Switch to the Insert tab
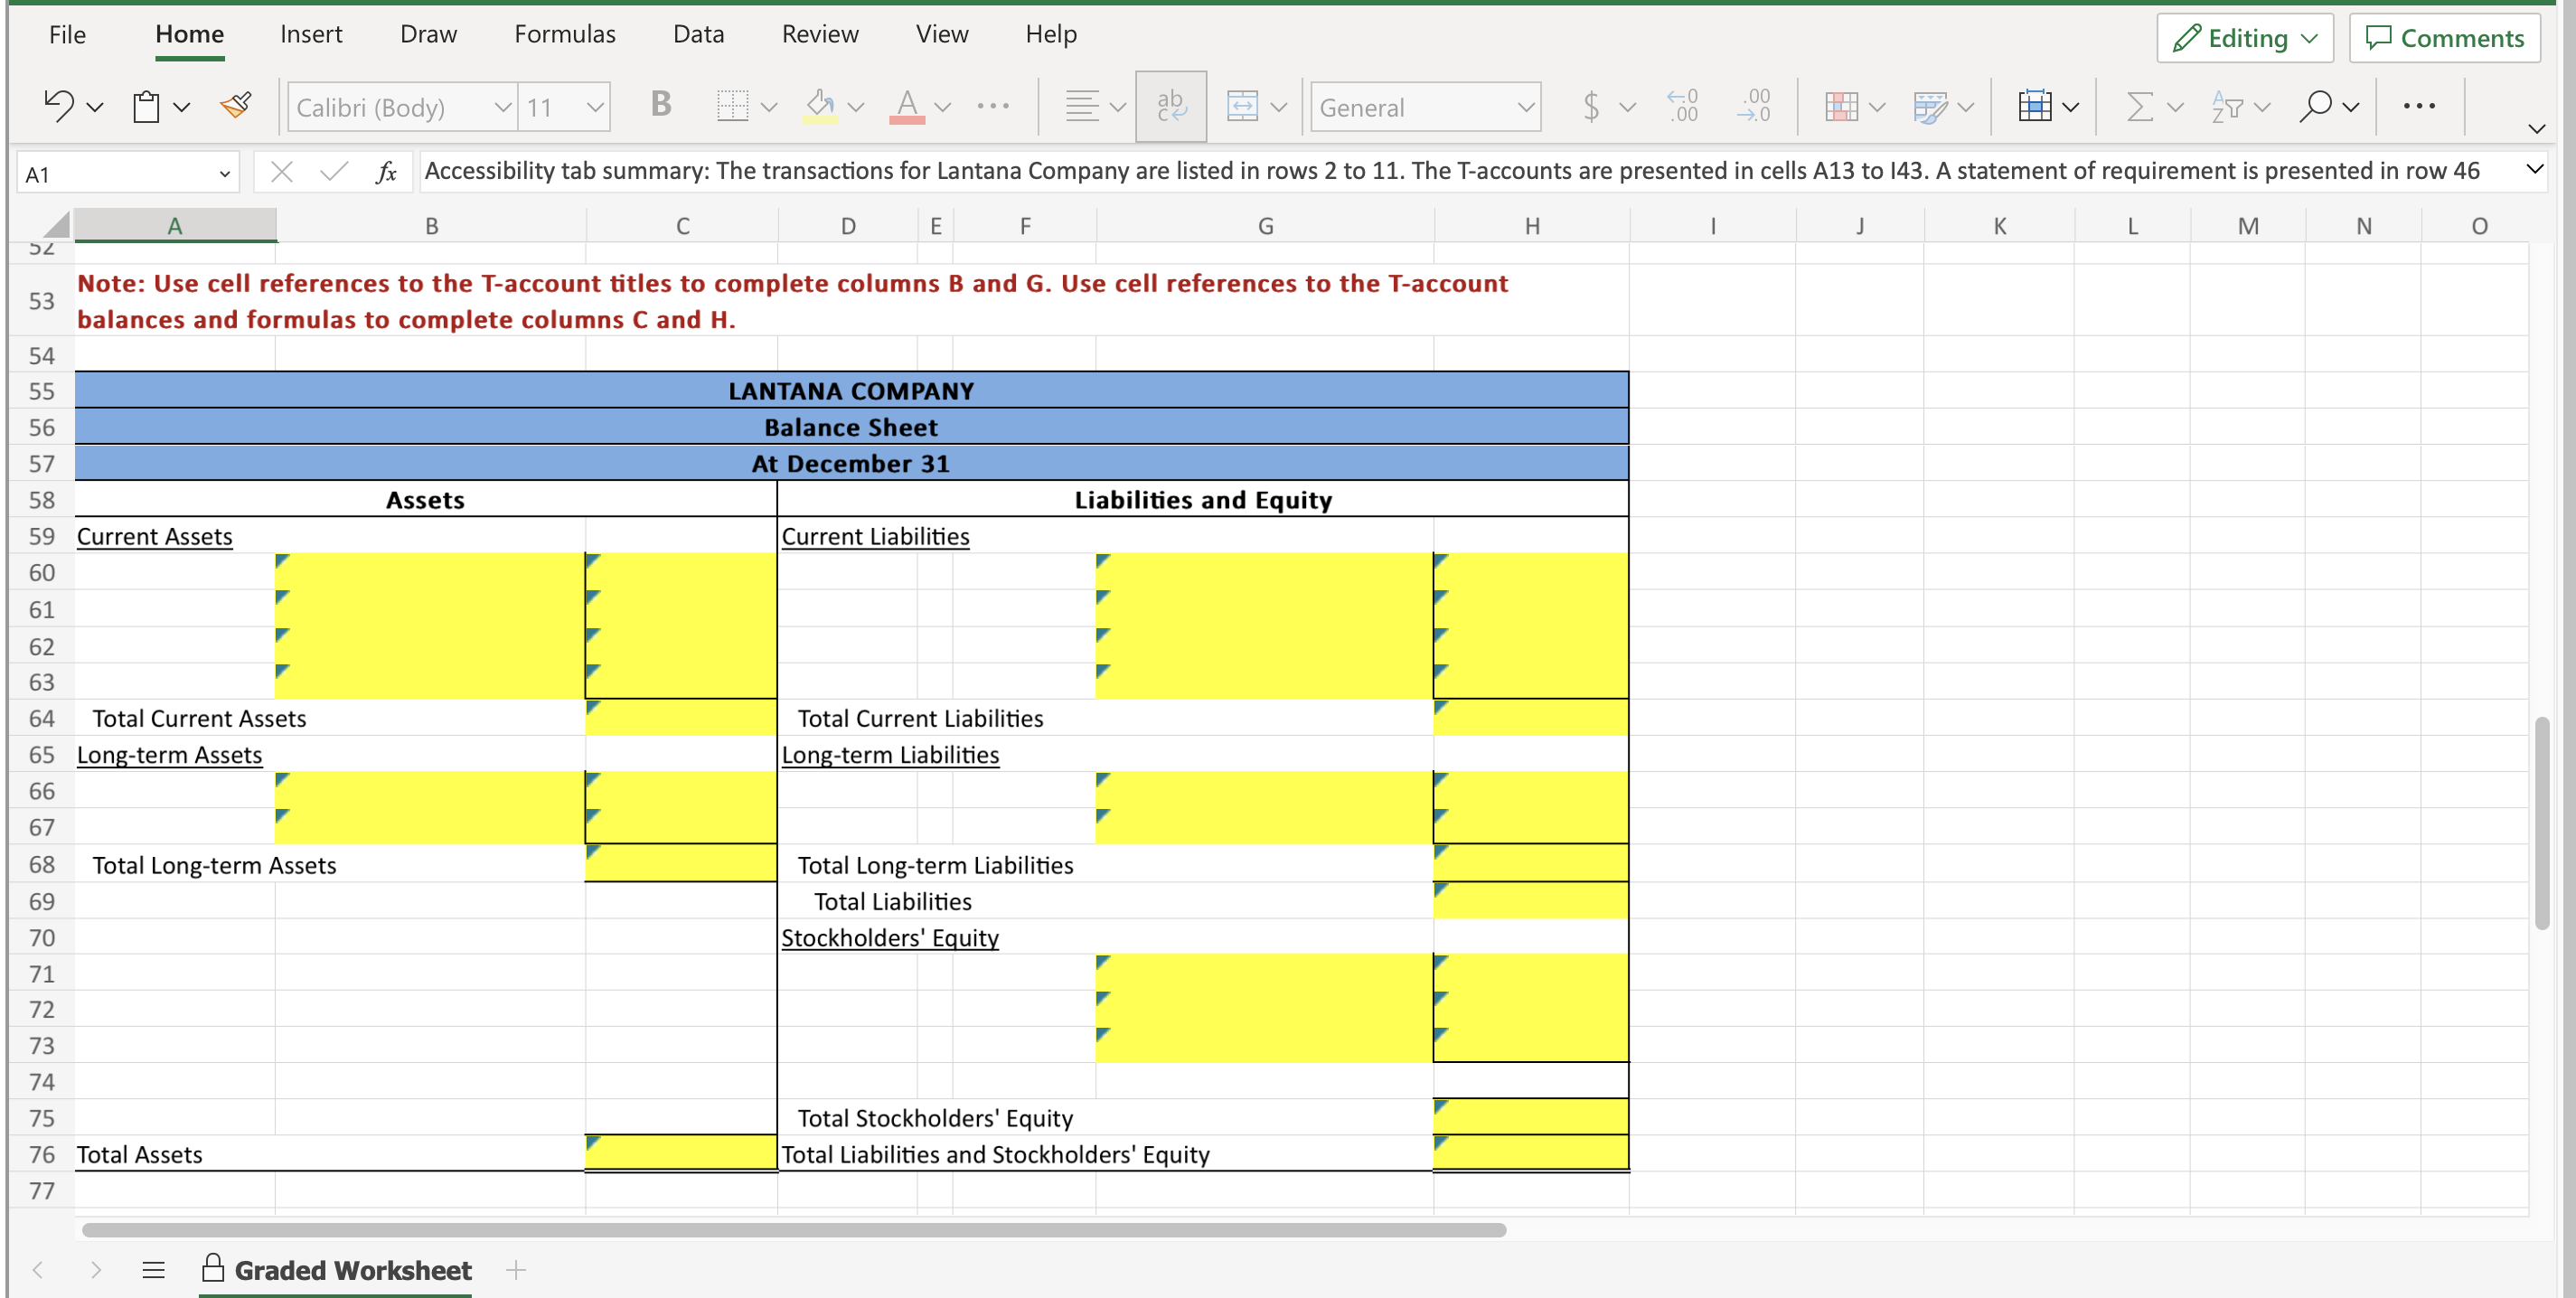 tap(311, 34)
